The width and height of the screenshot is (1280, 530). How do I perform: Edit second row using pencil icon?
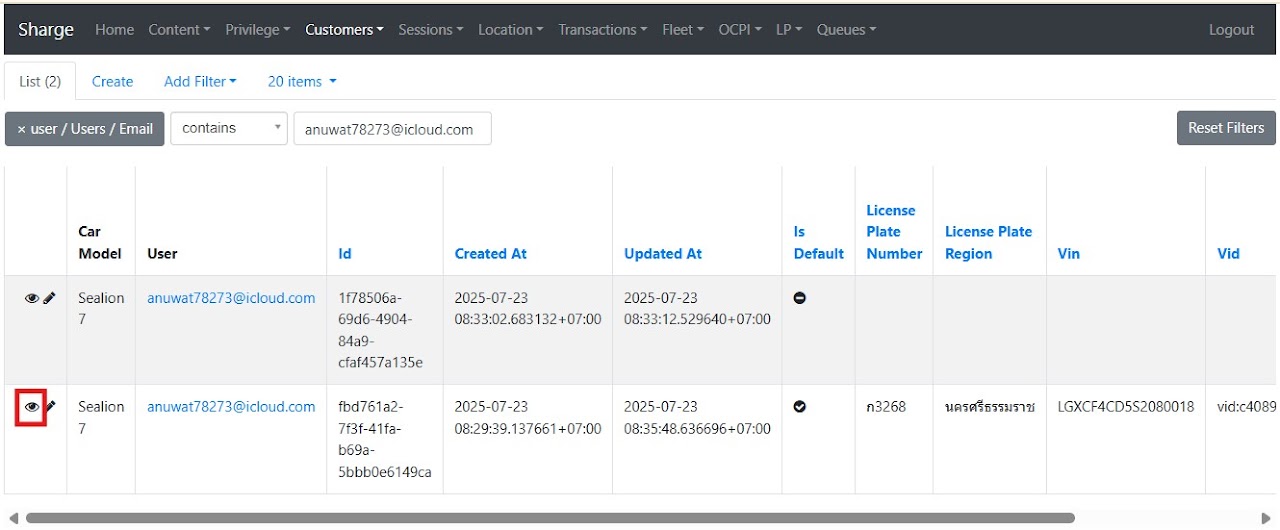click(51, 407)
